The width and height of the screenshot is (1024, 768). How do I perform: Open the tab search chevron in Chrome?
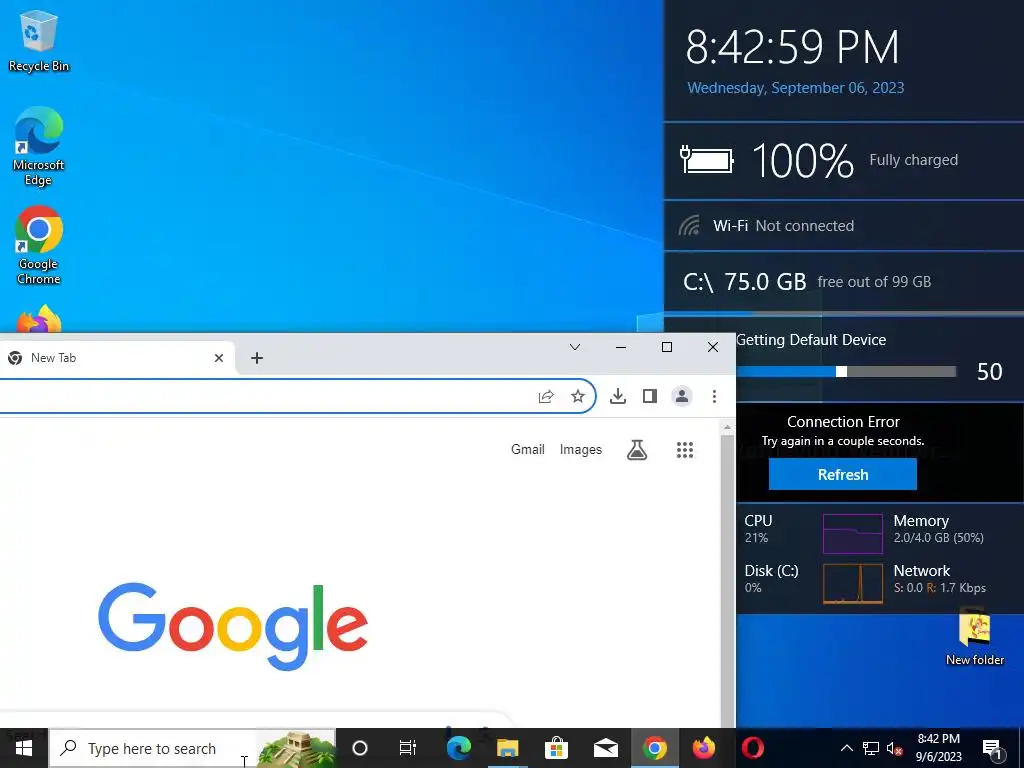(x=575, y=347)
